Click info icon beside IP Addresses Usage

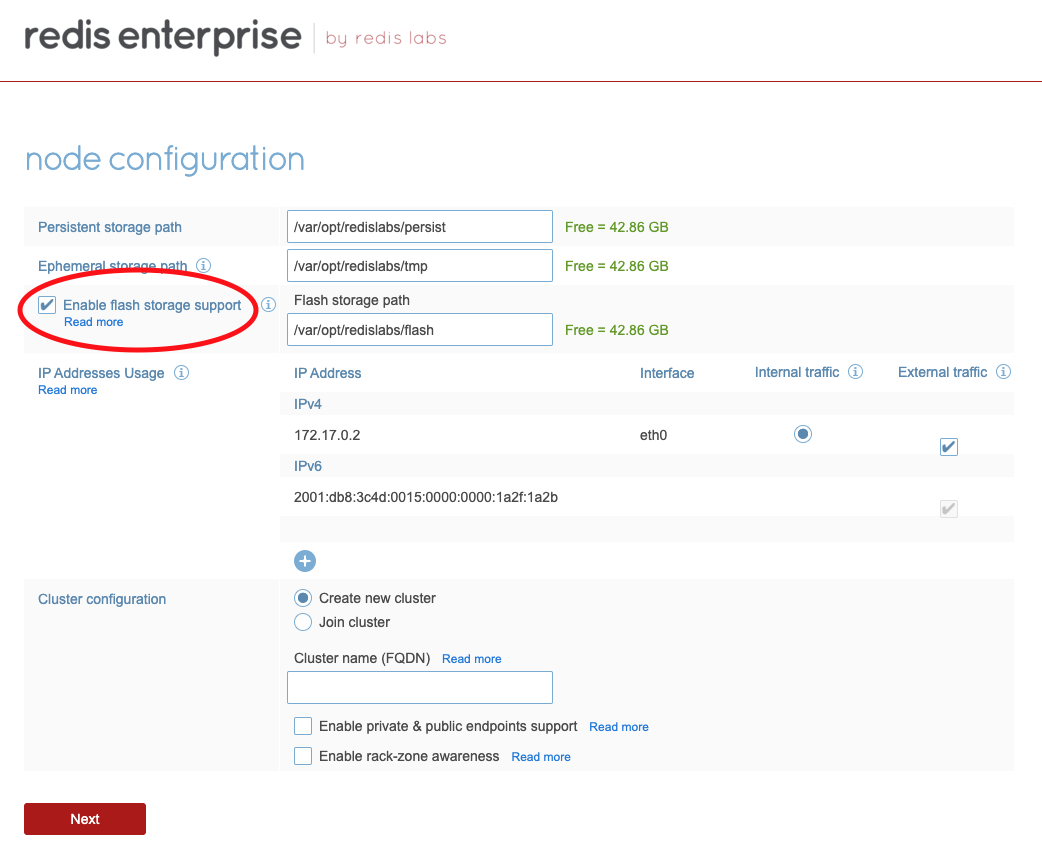tap(181, 373)
